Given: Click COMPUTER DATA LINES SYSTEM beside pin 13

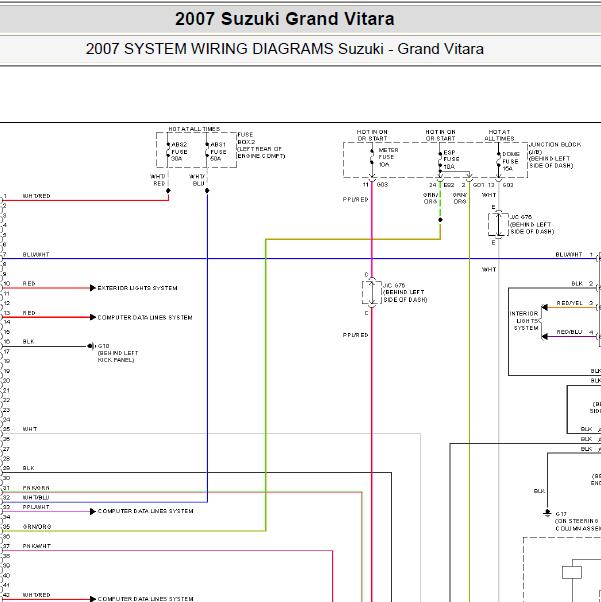Looking at the screenshot, I should pyautogui.click(x=145, y=318).
